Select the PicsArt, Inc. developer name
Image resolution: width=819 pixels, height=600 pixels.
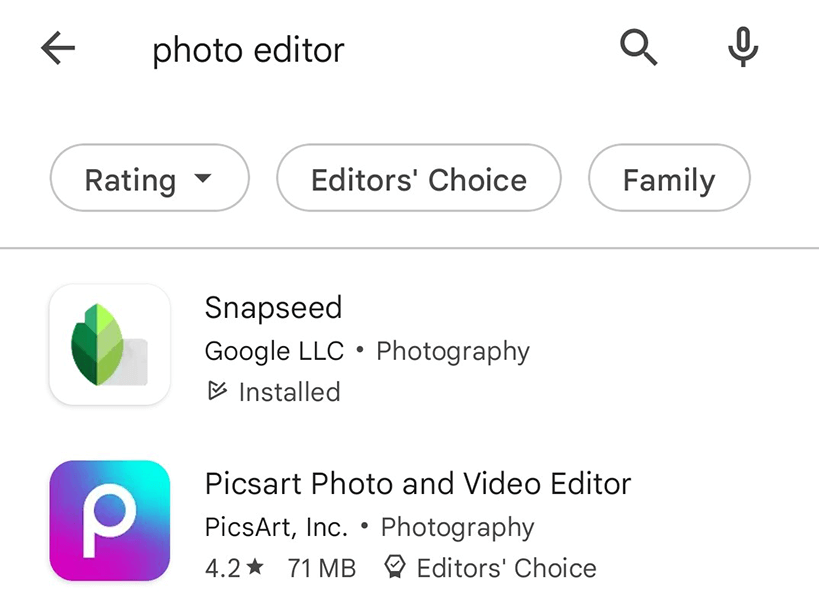(x=276, y=527)
